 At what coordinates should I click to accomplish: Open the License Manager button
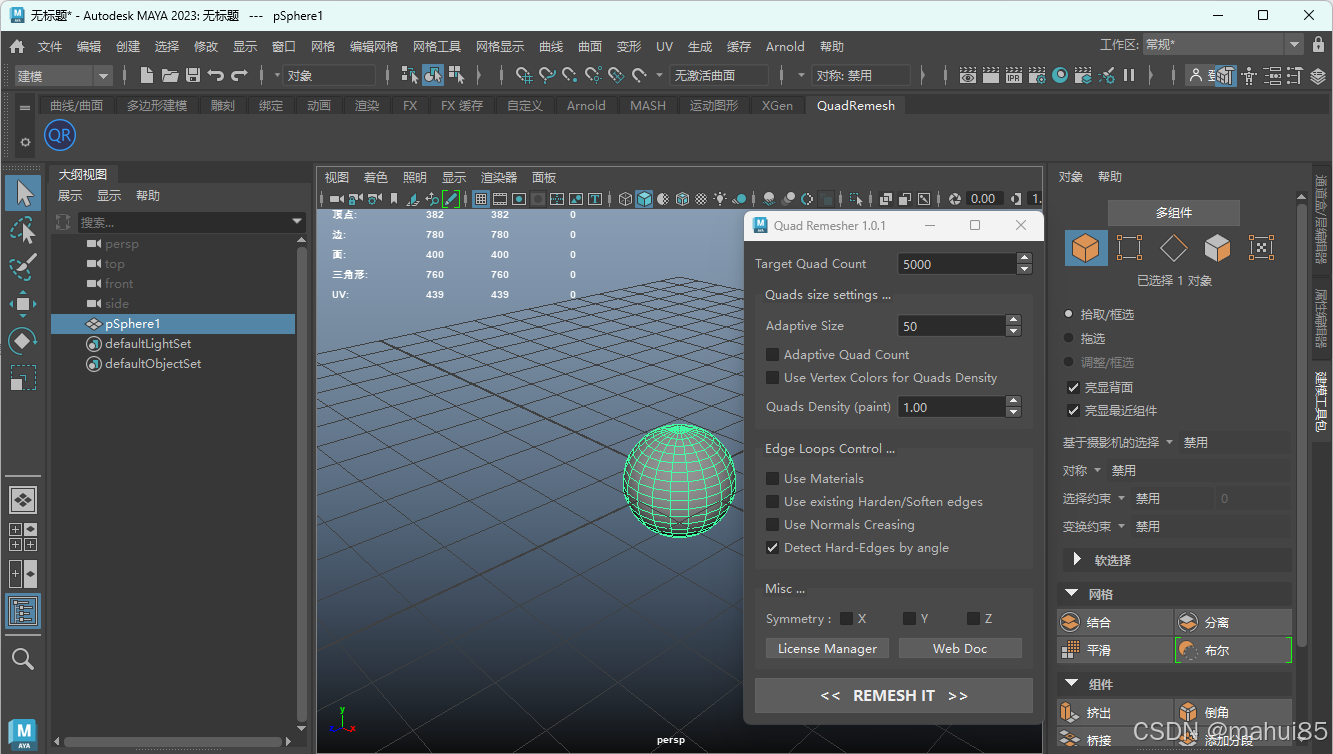[827, 649]
